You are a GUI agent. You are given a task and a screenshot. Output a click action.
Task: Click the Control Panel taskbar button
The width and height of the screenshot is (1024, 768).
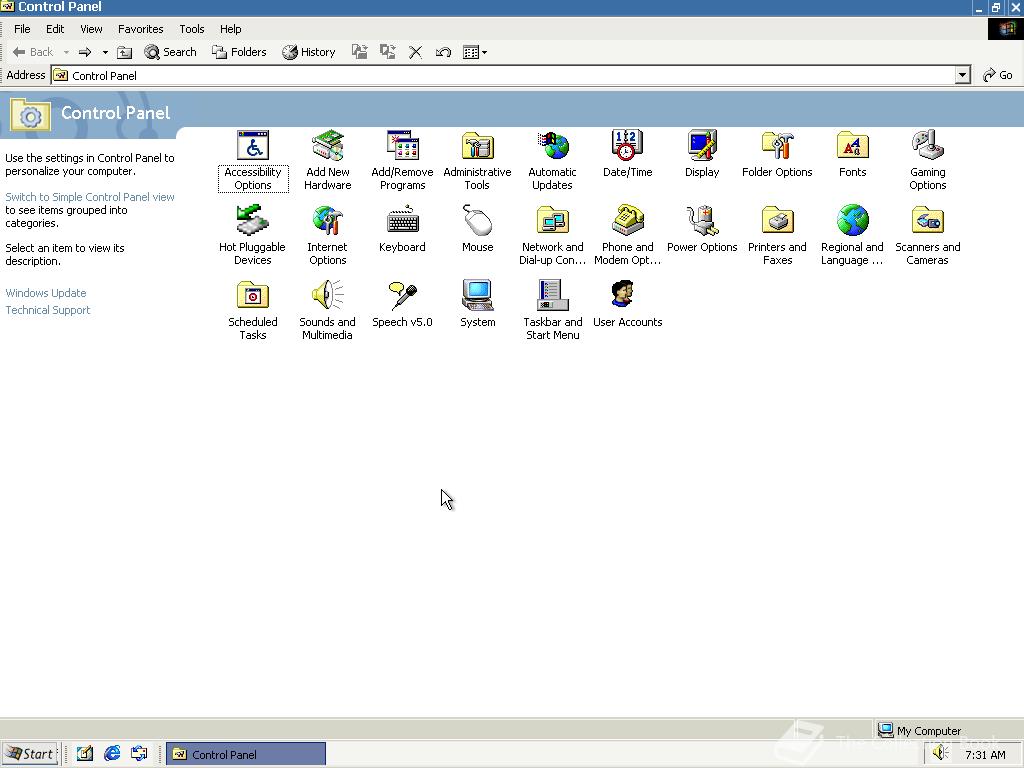tap(246, 754)
